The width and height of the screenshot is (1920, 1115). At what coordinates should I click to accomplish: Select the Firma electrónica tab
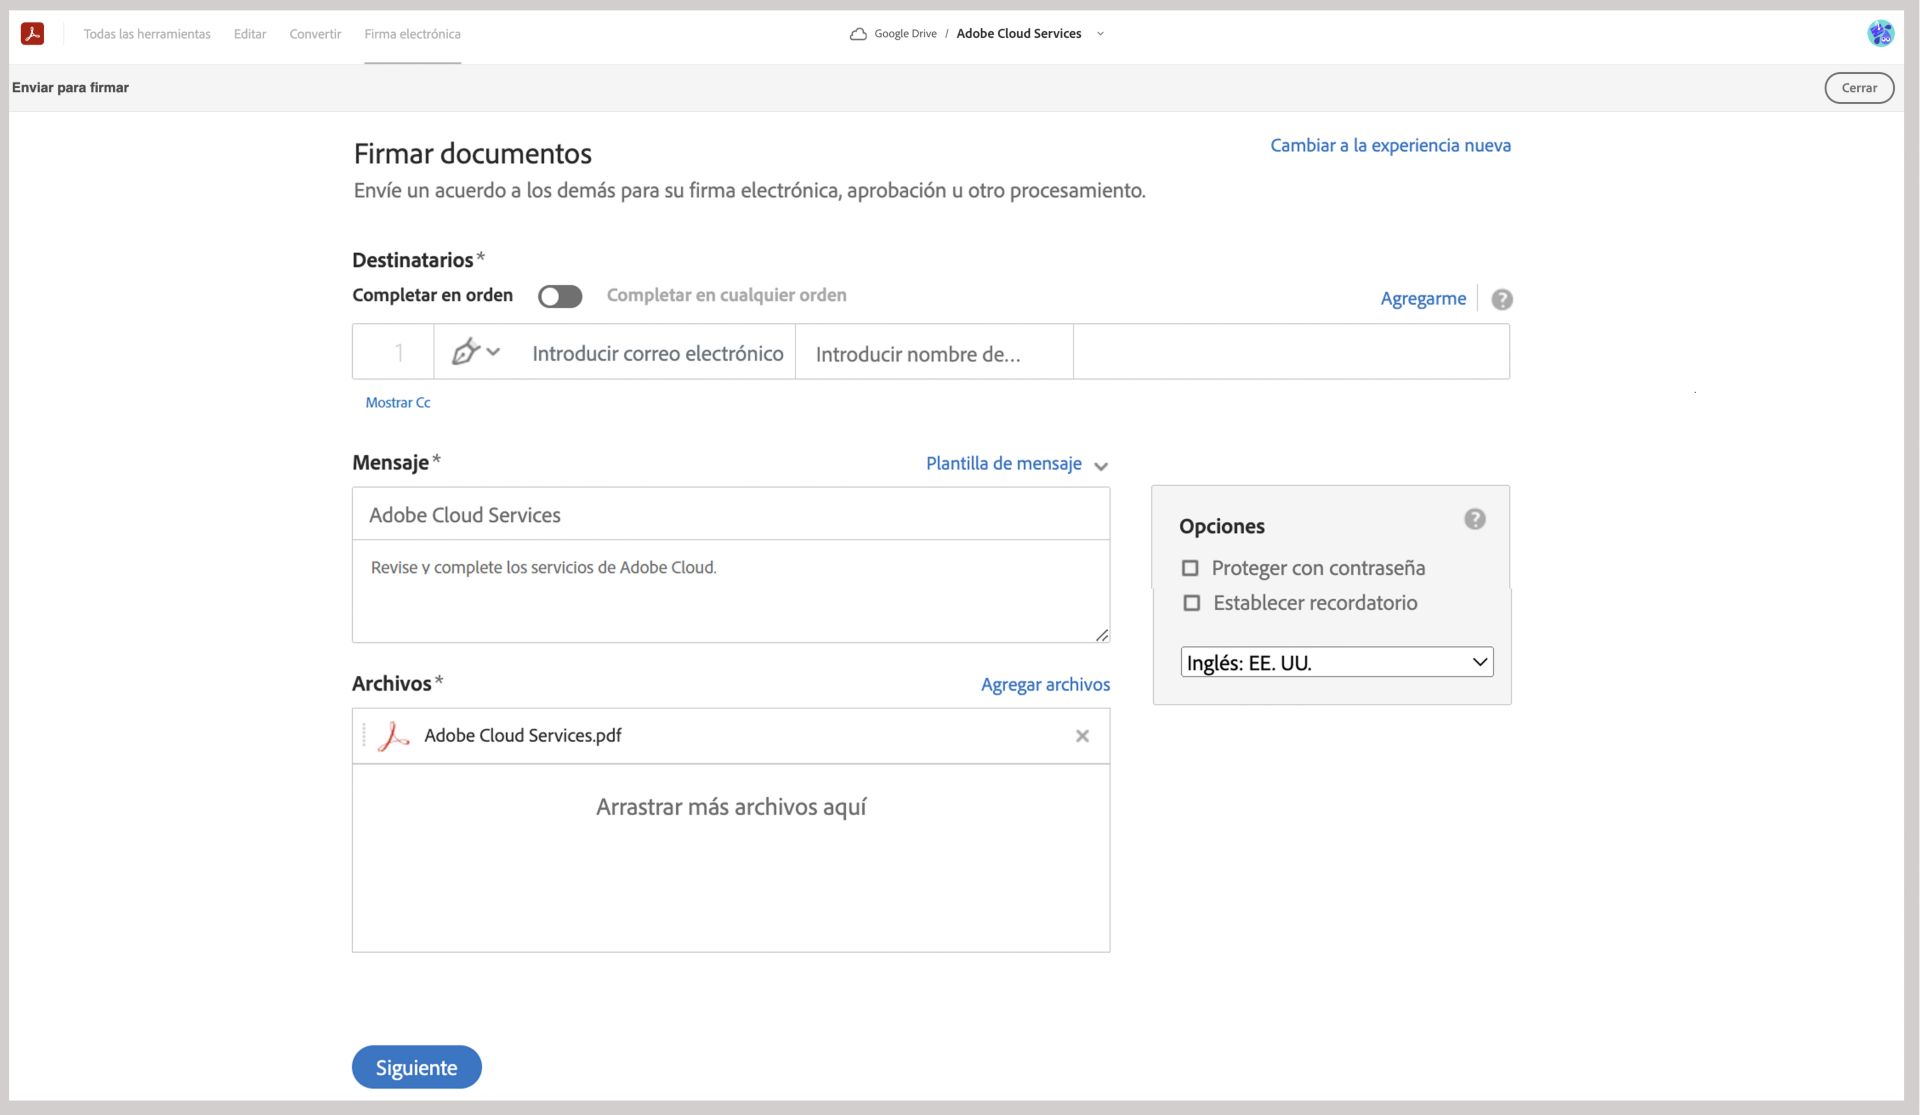[412, 34]
